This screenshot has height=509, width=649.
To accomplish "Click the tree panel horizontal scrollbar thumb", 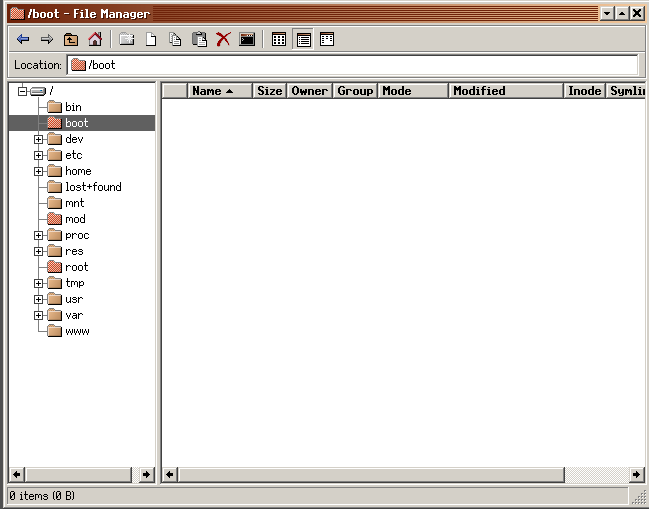I will tap(79, 475).
